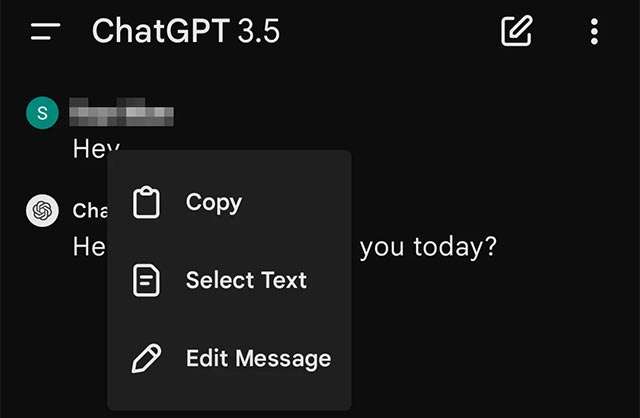
Task: Click the green "S" user avatar
Action: pyautogui.click(x=41, y=113)
